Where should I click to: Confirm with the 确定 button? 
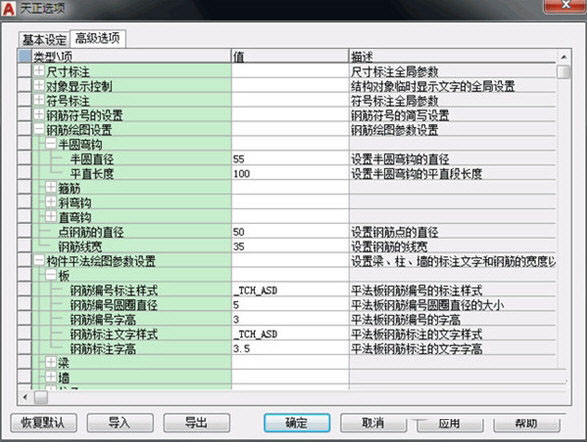pos(297,423)
